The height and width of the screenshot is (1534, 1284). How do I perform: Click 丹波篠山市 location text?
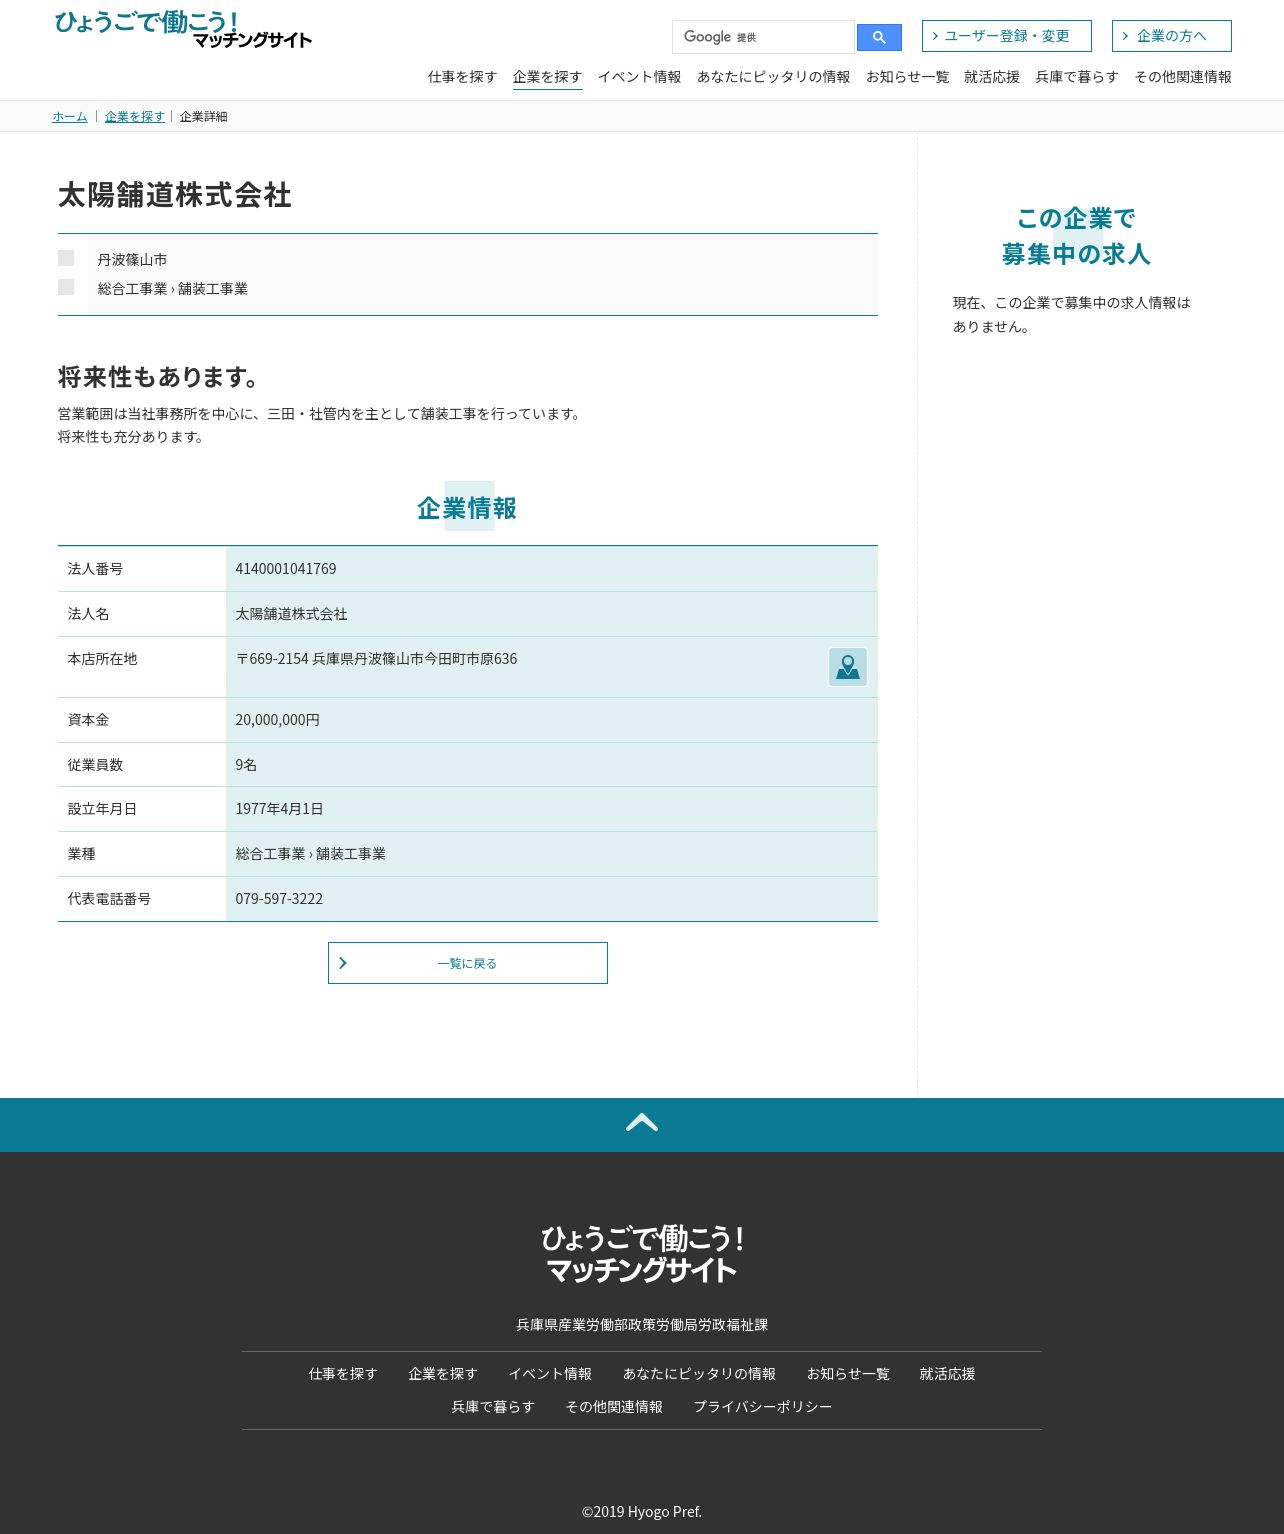tap(132, 260)
